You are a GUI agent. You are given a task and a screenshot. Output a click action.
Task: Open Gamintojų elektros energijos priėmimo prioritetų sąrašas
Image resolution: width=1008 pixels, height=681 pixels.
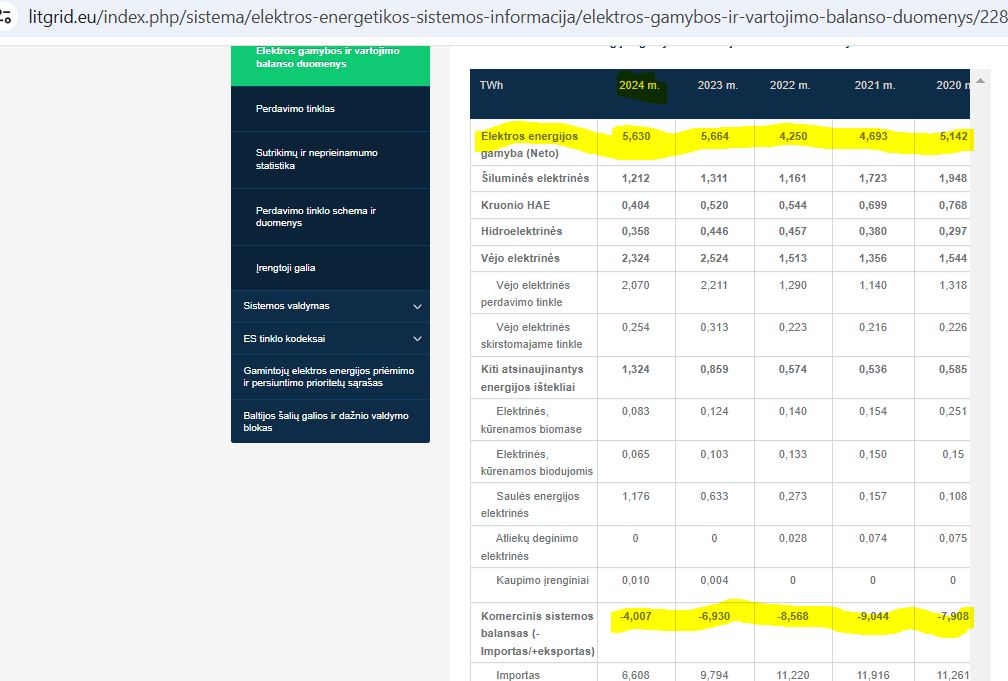[x=330, y=377]
